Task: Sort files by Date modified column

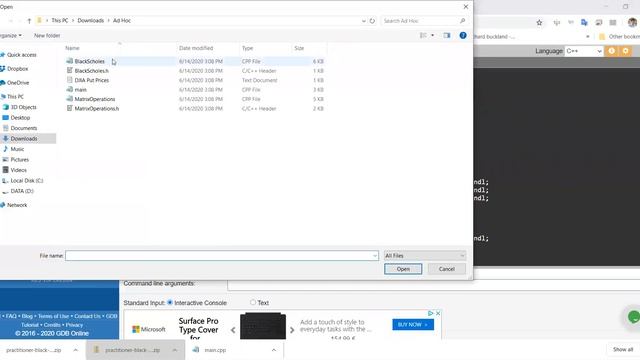Action: [x=196, y=48]
